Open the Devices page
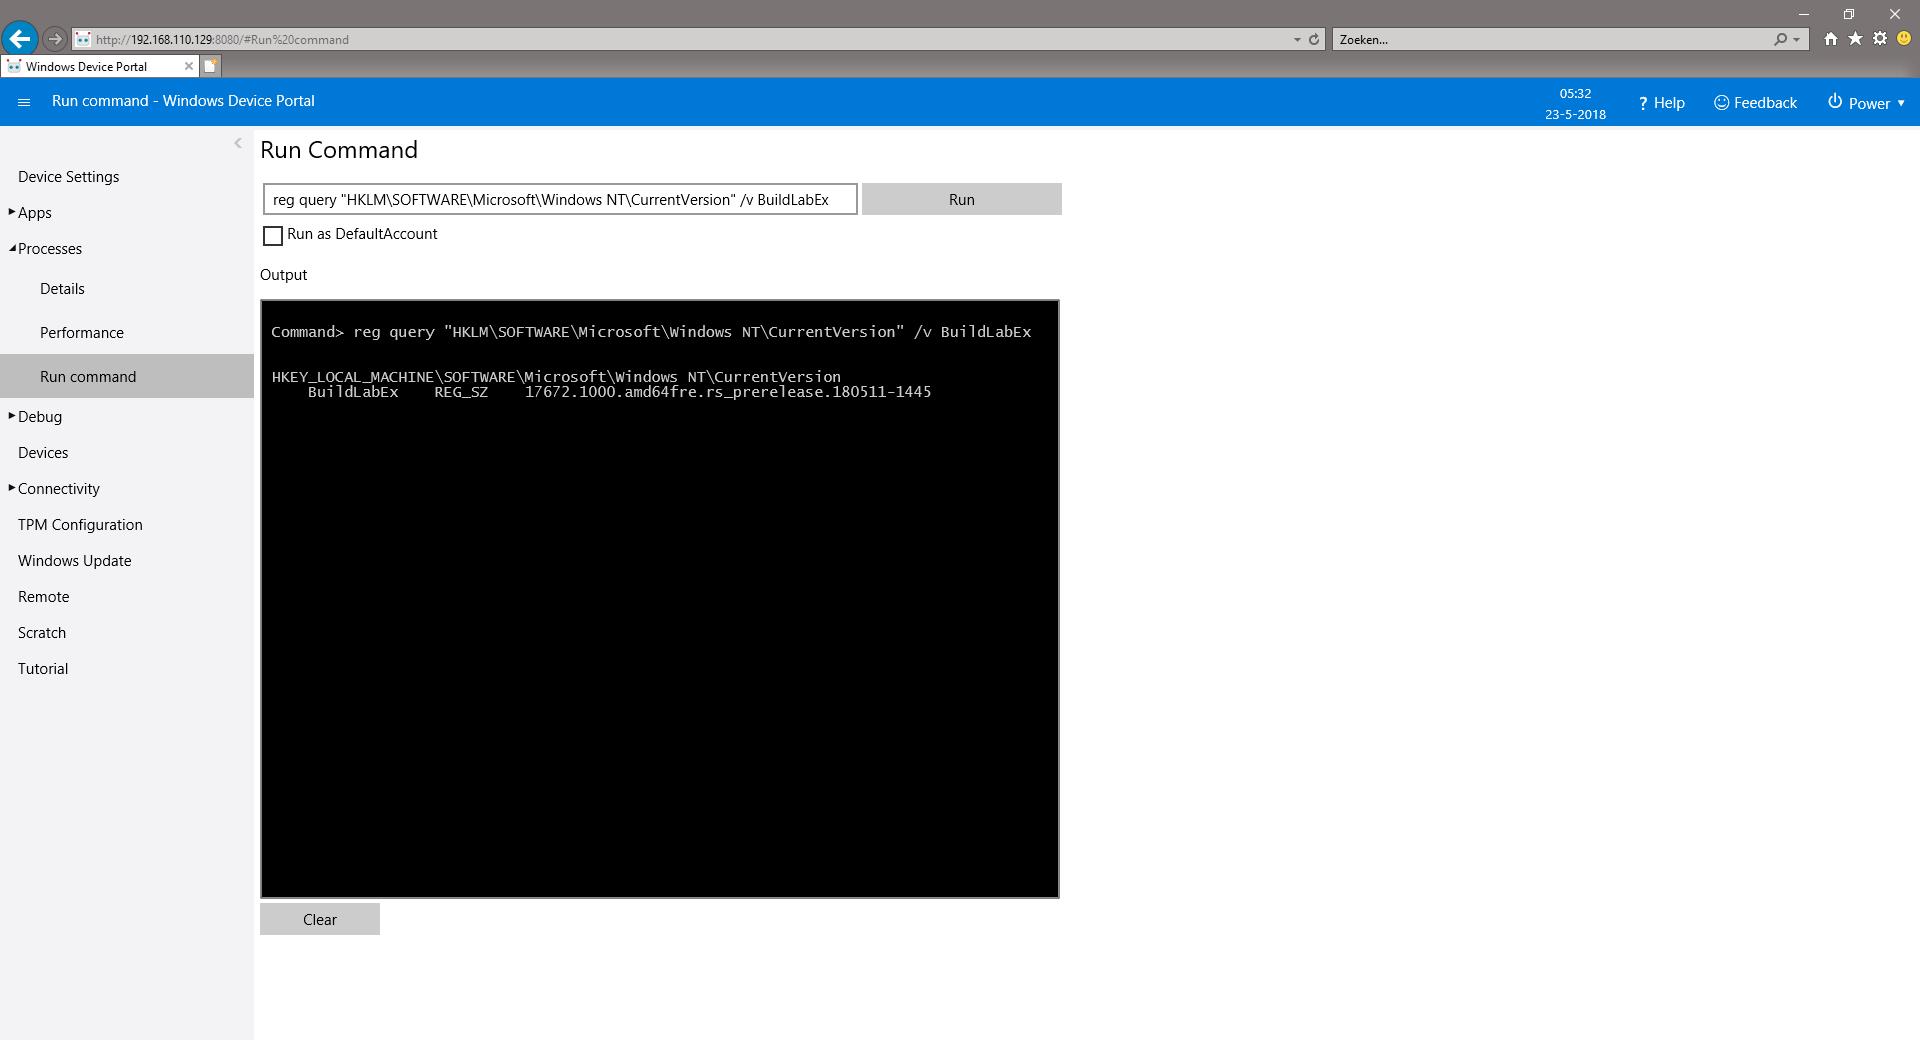 point(43,453)
